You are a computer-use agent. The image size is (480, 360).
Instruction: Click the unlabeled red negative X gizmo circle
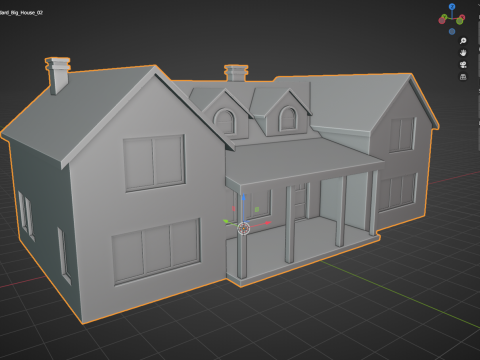(442, 21)
